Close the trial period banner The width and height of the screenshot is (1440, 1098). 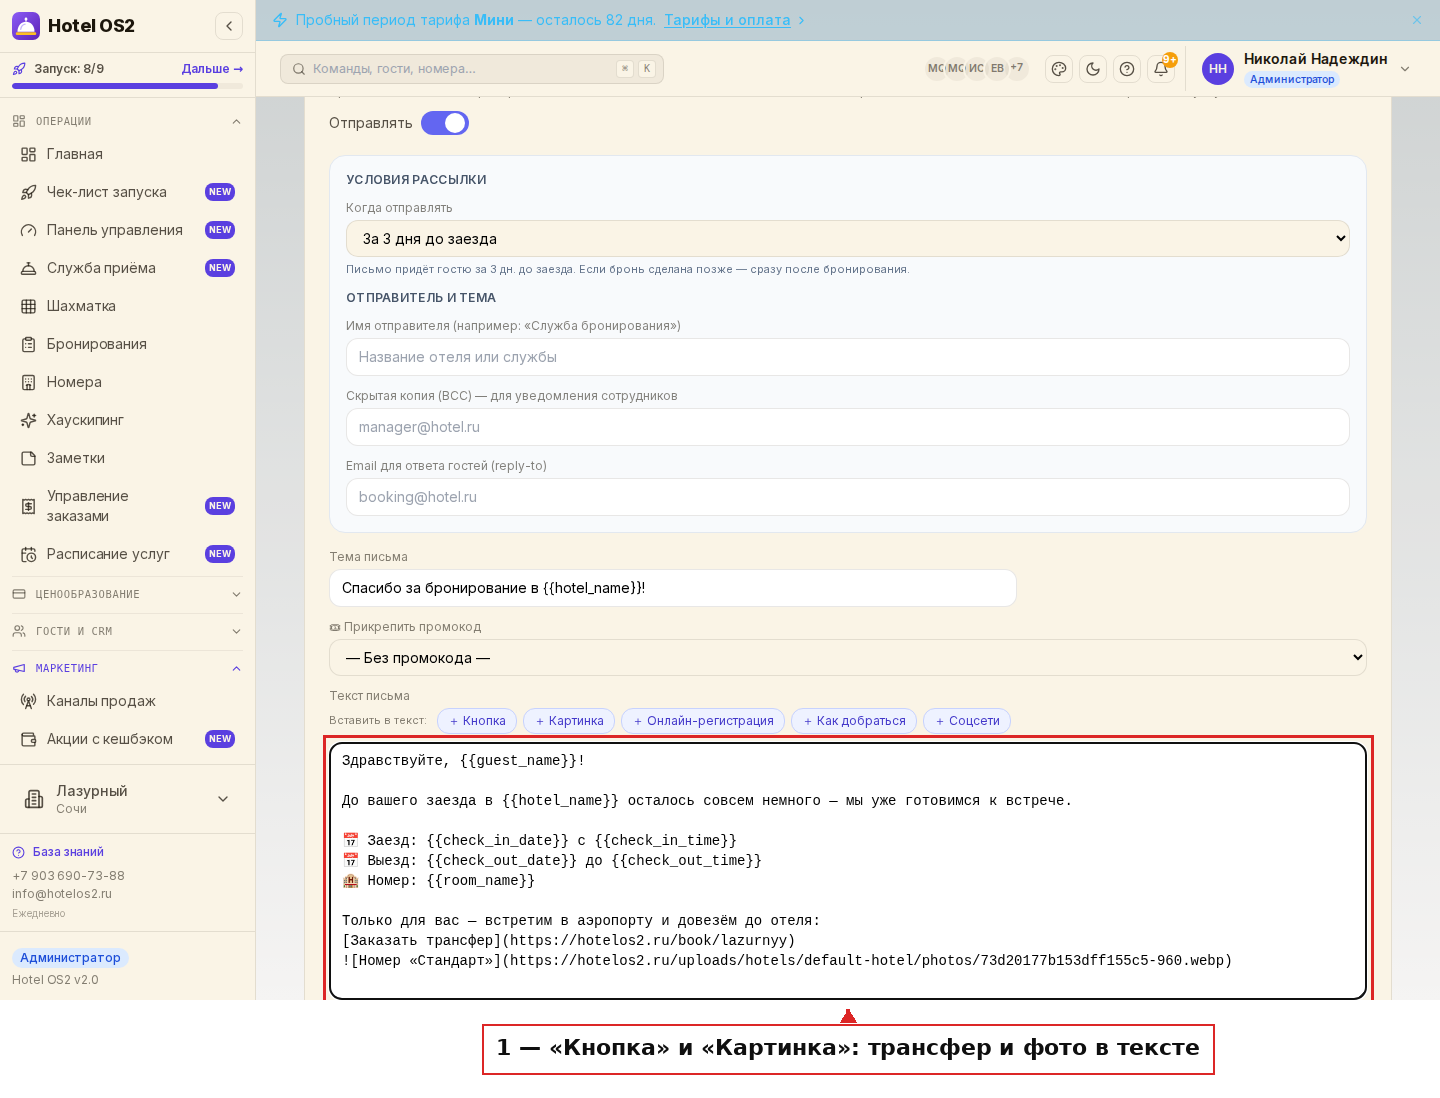click(1417, 20)
